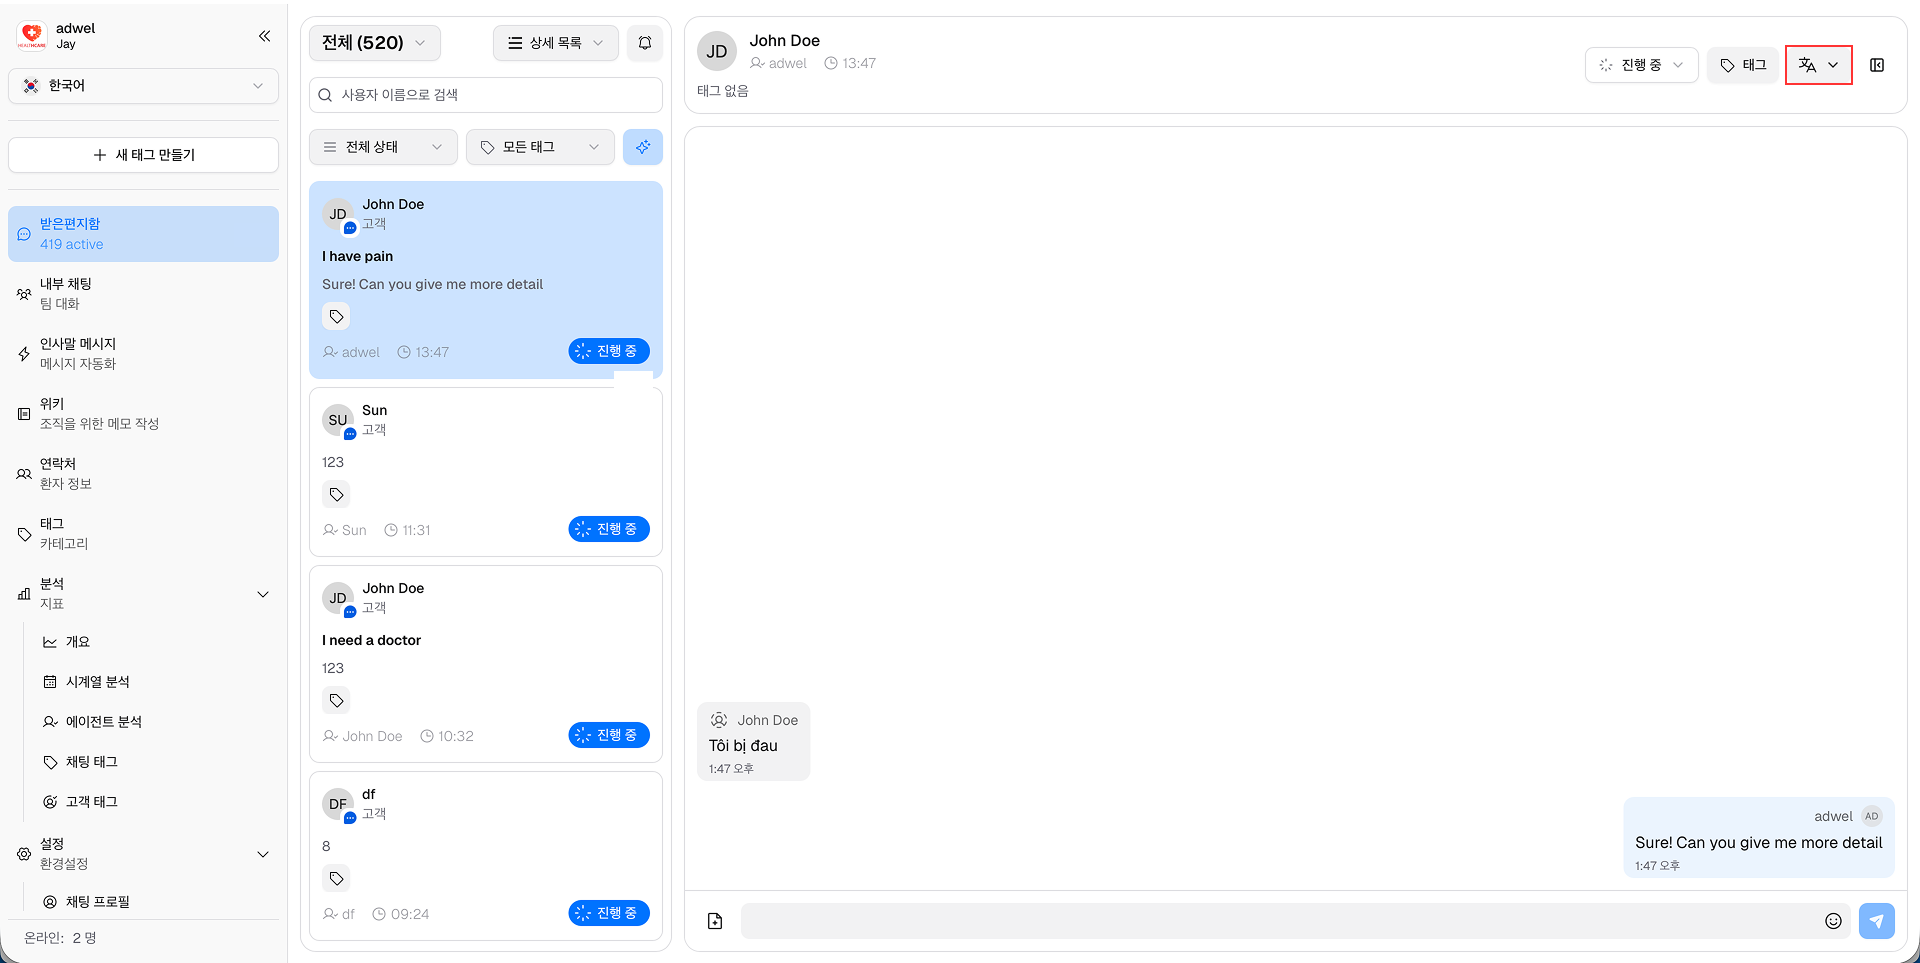Open the 상세 목록 view dropdown

tap(555, 43)
